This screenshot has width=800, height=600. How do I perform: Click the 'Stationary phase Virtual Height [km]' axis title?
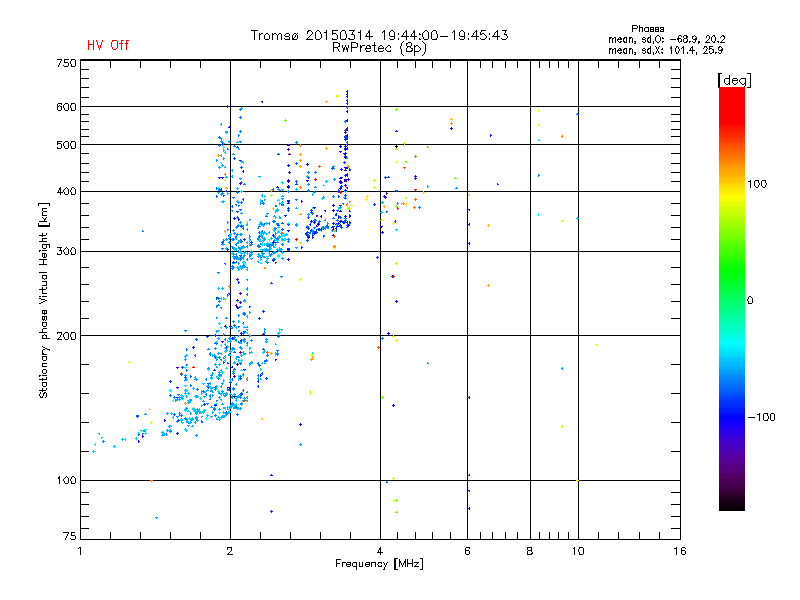[44, 300]
